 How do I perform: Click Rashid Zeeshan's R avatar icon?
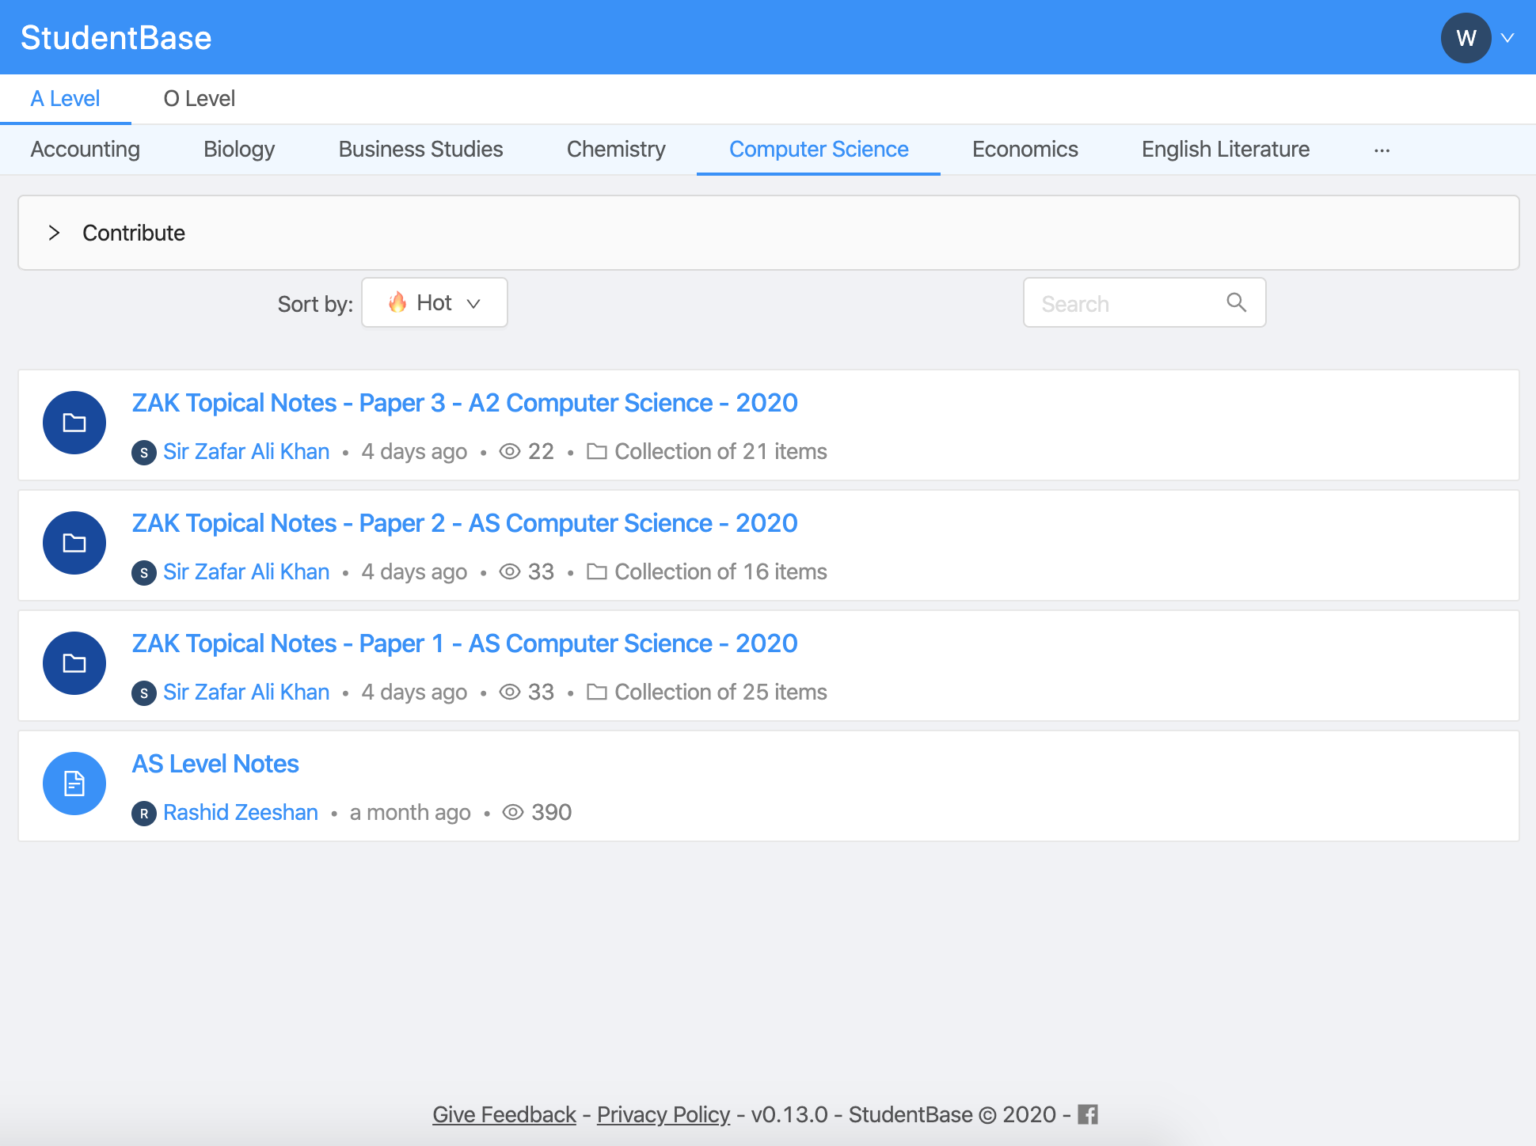tap(144, 813)
